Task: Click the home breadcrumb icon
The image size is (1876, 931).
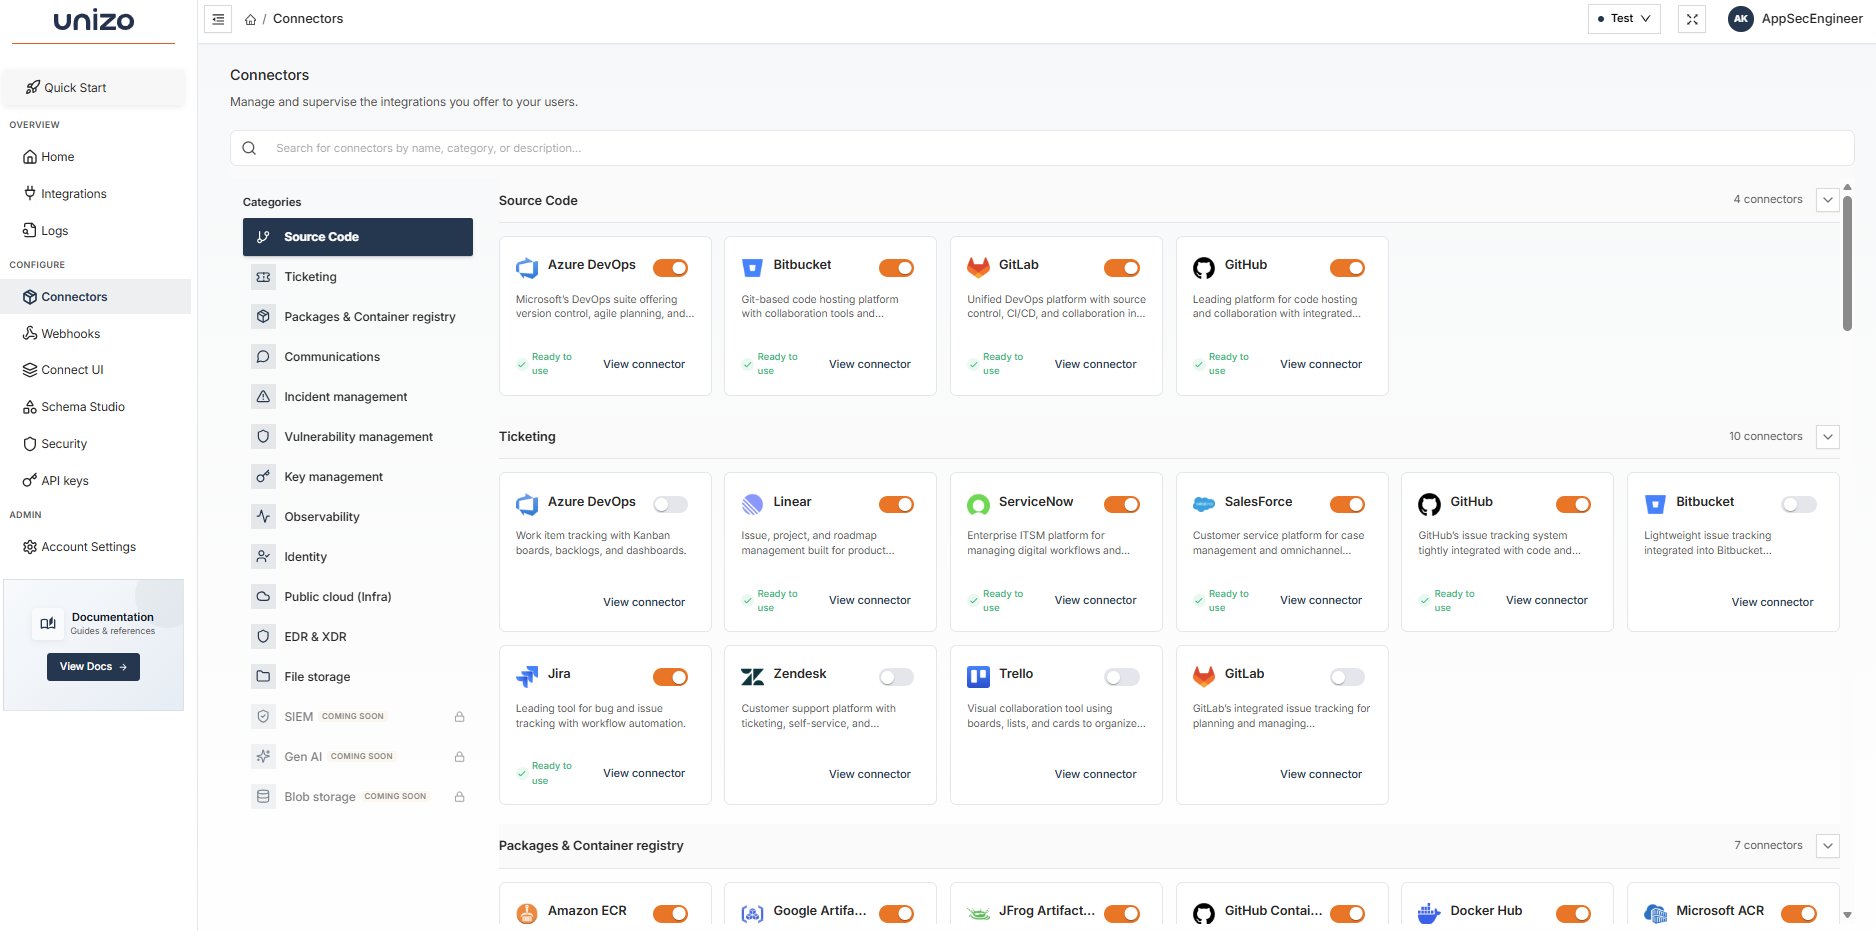Action: point(250,19)
